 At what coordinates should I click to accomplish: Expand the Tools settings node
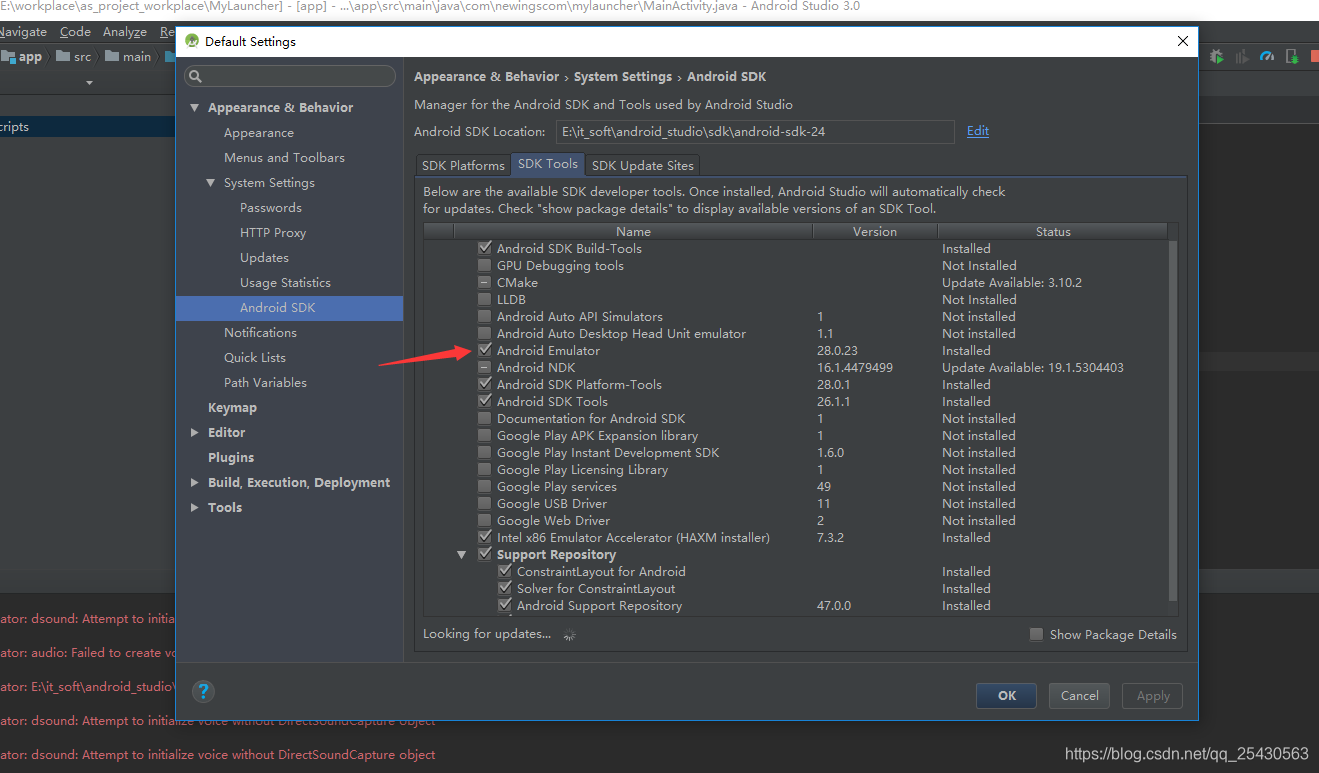(194, 507)
